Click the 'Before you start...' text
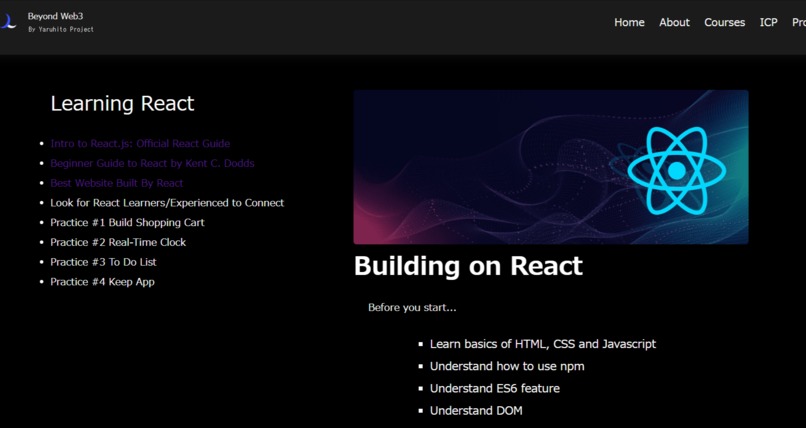The width and height of the screenshot is (806, 428). point(412,308)
